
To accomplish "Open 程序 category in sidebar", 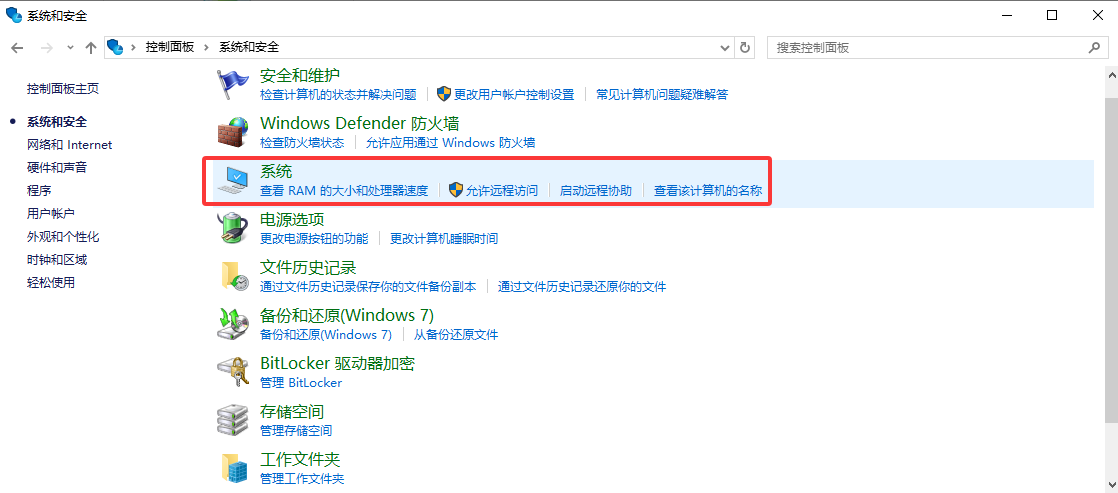I will pos(39,190).
